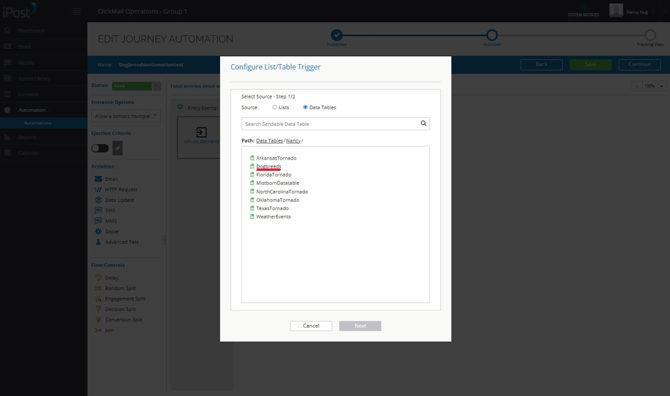670x396 pixels.
Task: Select the HTTP Request activity icon
Action: coord(98,189)
